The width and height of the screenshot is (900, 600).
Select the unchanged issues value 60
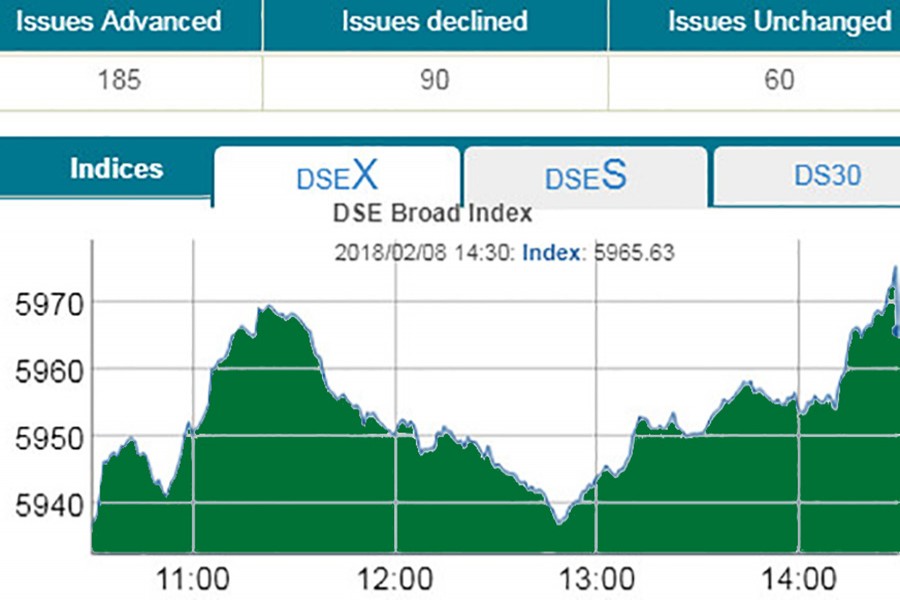click(779, 80)
